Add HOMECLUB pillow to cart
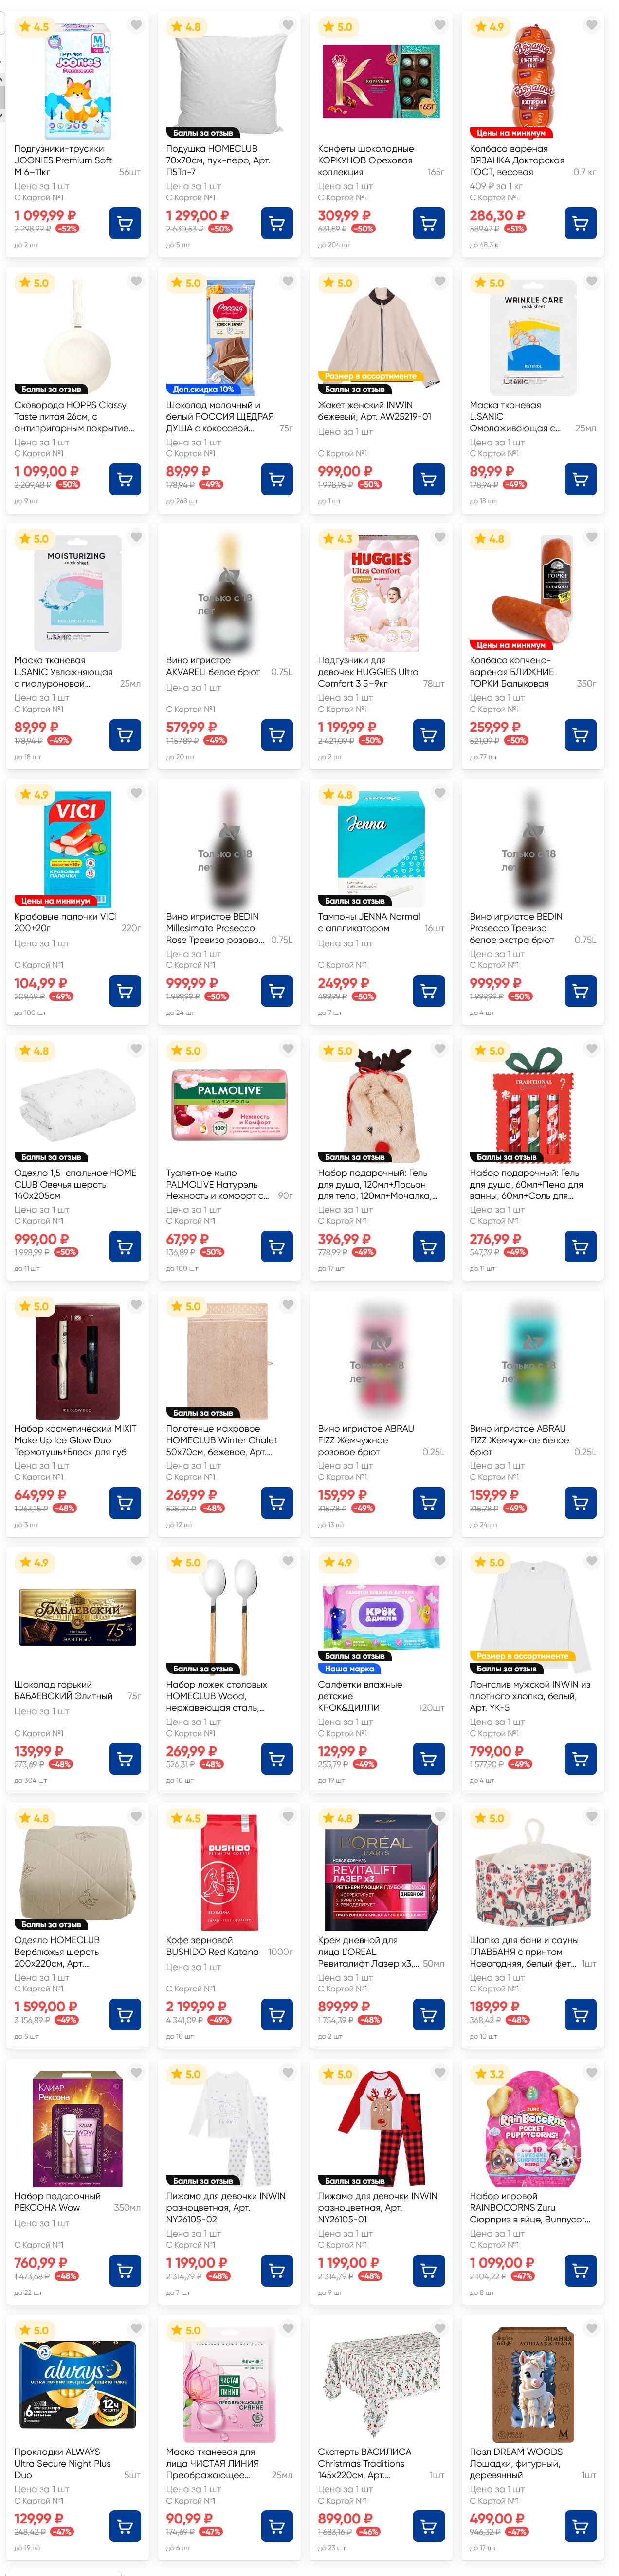The image size is (619, 2576). tap(277, 223)
